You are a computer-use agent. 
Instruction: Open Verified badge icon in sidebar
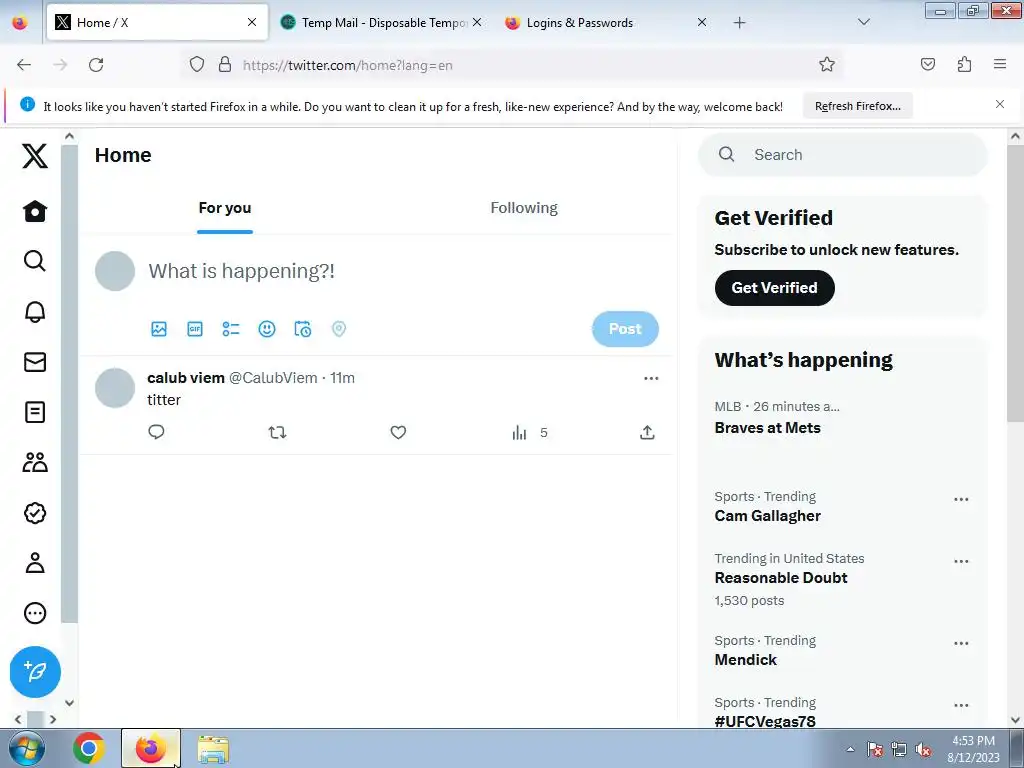pos(35,513)
